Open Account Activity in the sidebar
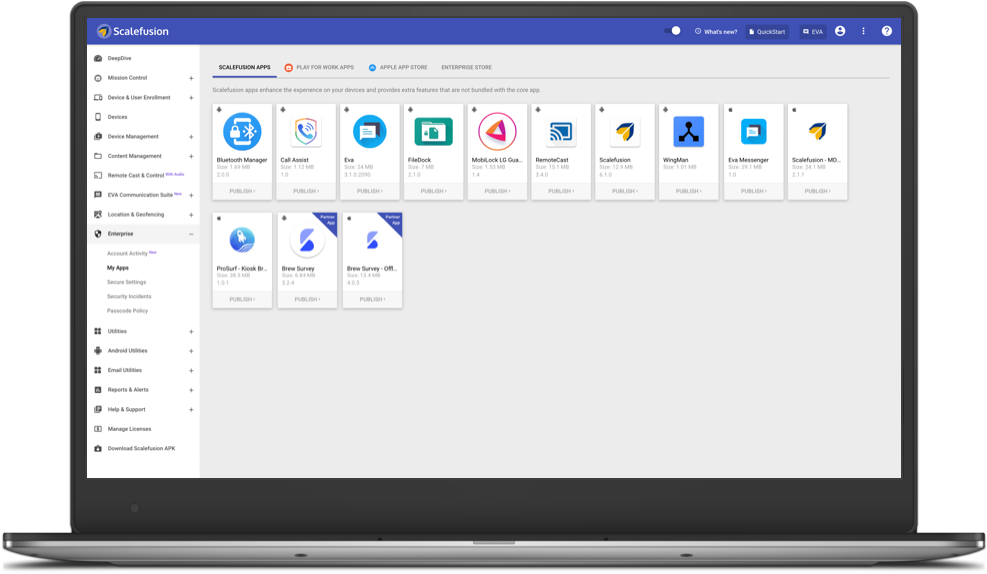Image resolution: width=987 pixels, height=574 pixels. pos(127,254)
